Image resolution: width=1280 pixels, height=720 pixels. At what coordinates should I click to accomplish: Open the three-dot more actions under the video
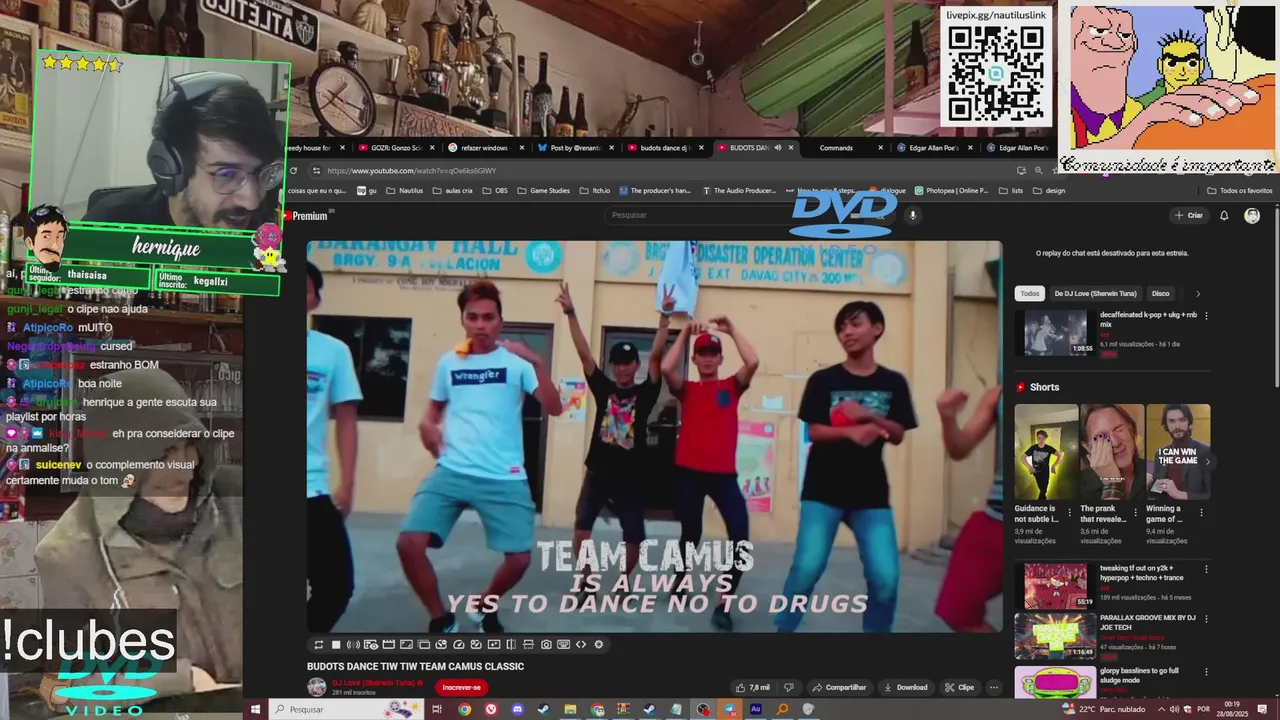993,688
